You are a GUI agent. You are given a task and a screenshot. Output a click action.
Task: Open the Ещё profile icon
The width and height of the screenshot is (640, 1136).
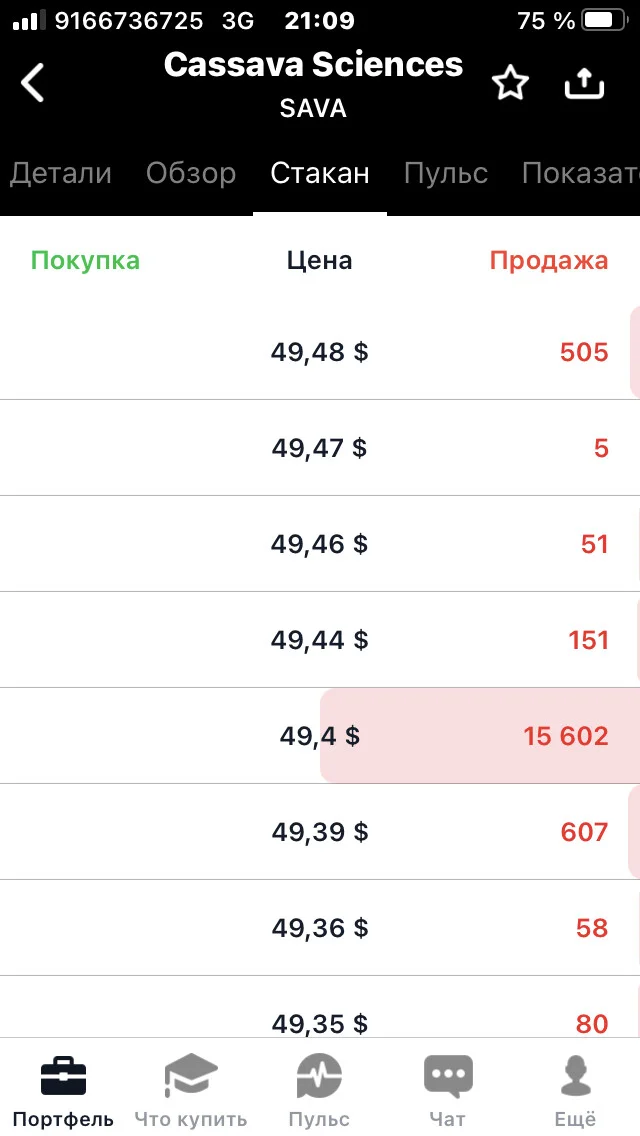click(576, 1076)
